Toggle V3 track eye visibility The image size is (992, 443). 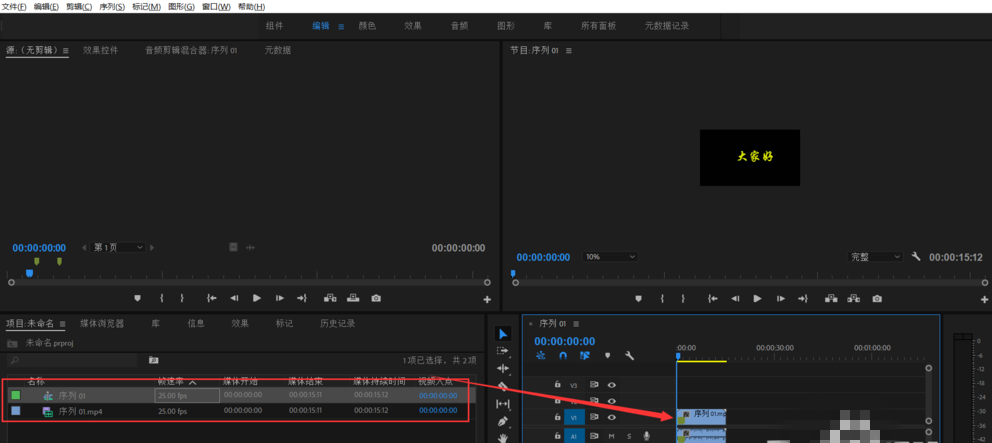612,384
